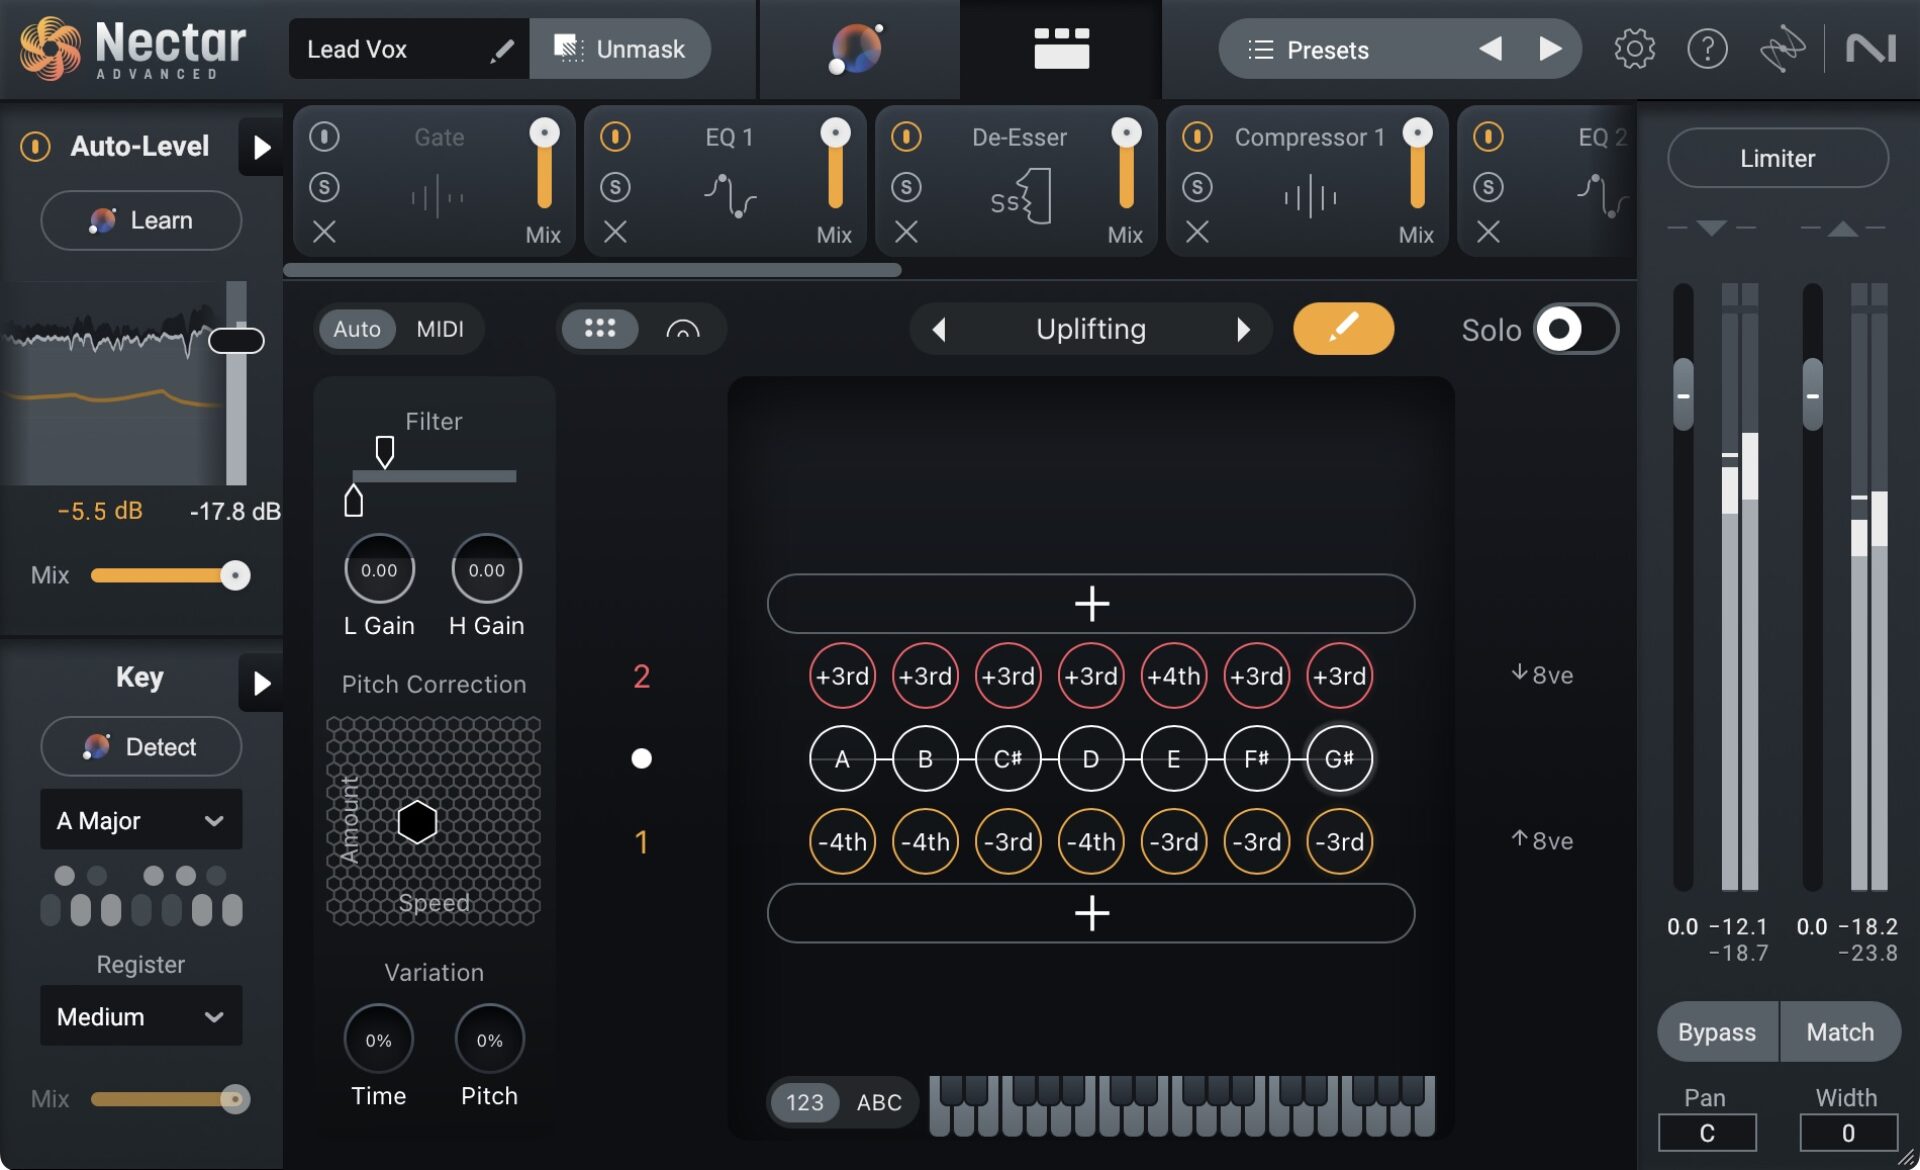
Task: Select the ABC note naming tab
Action: (x=878, y=1102)
